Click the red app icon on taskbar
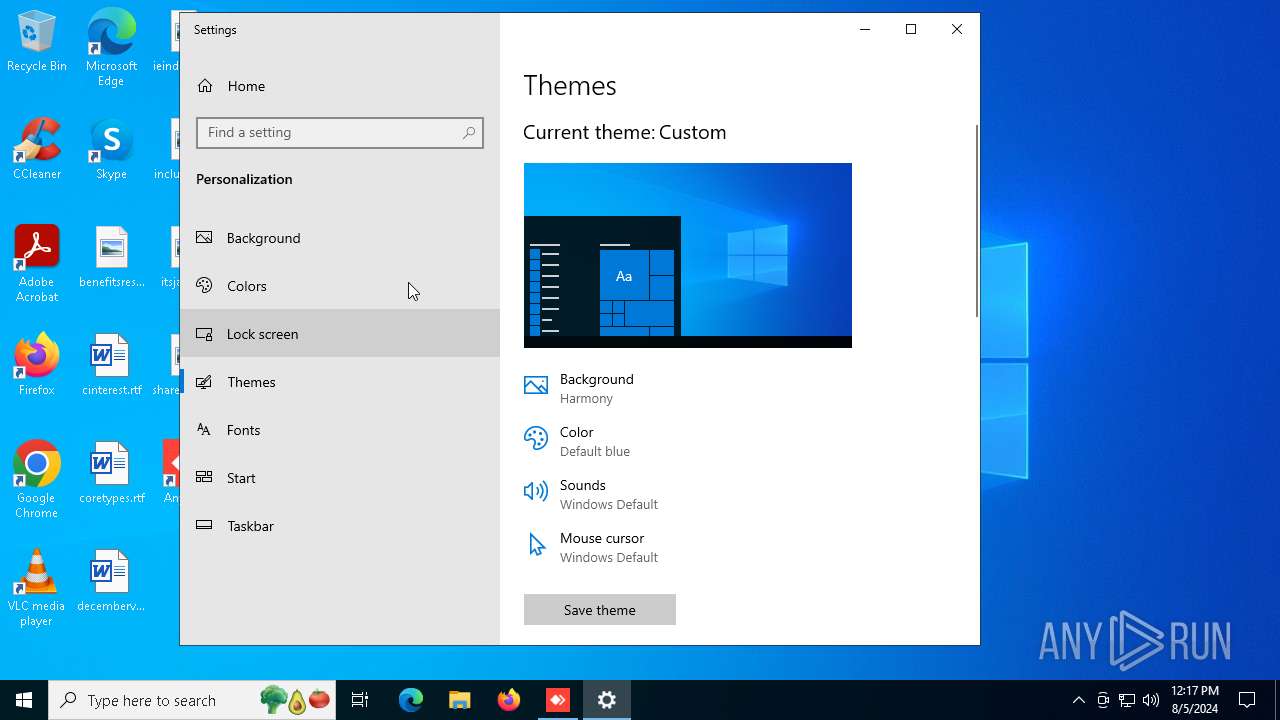 pyautogui.click(x=558, y=700)
